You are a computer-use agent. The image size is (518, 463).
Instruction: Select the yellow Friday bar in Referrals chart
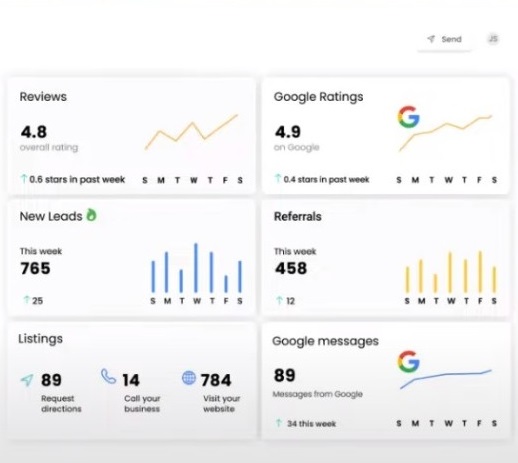pyautogui.click(x=480, y=272)
